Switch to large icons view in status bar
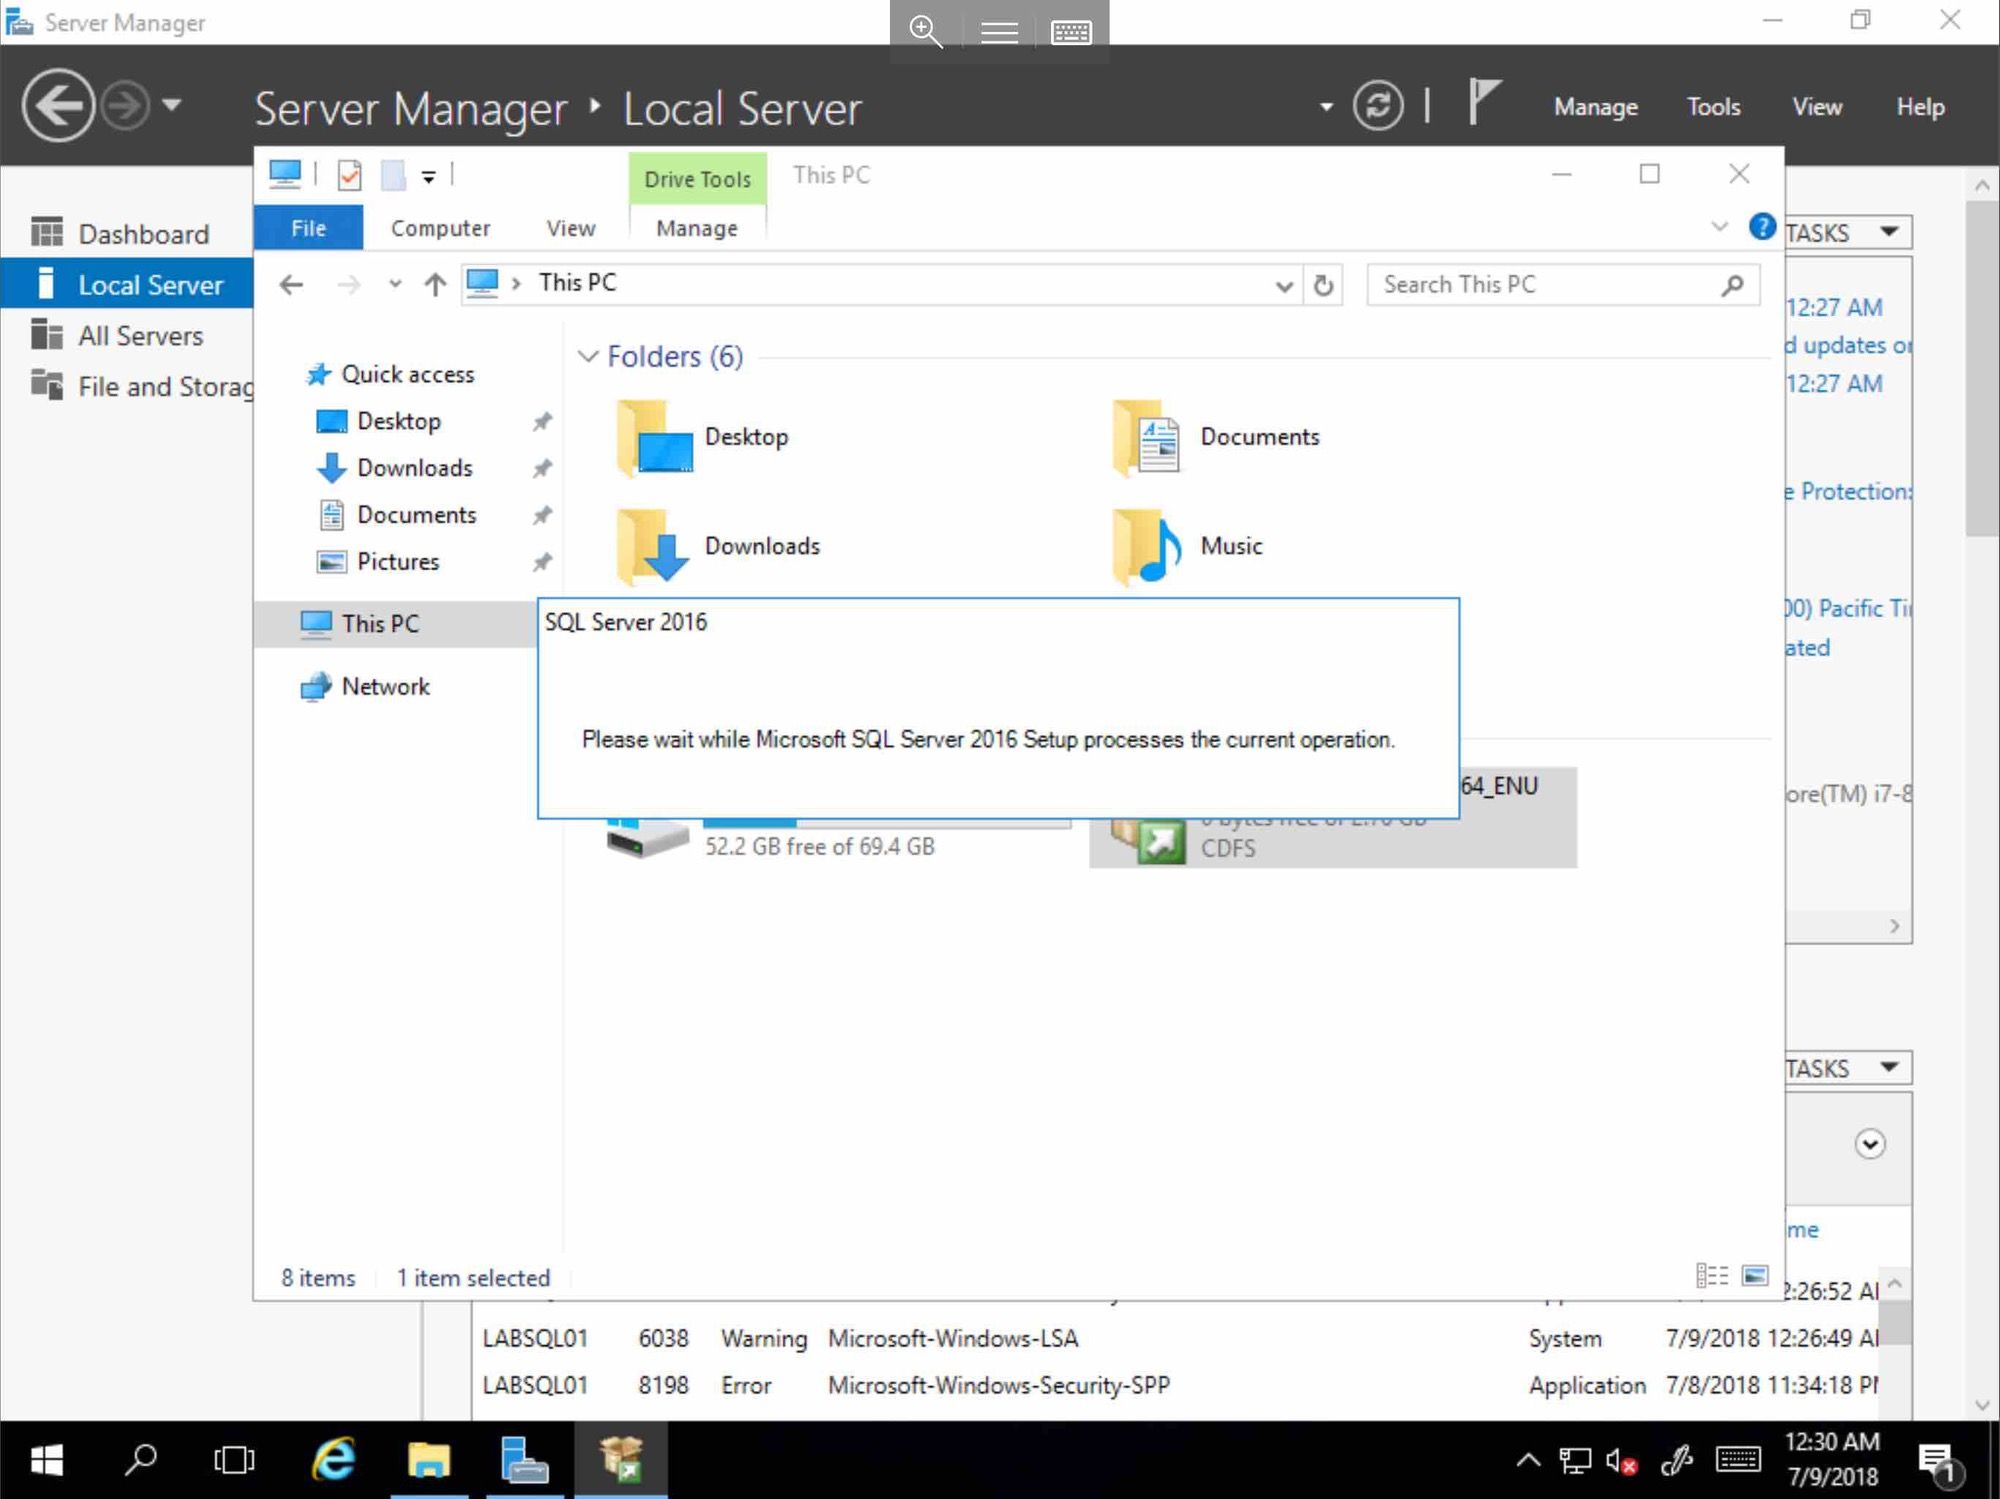 [x=1755, y=1275]
